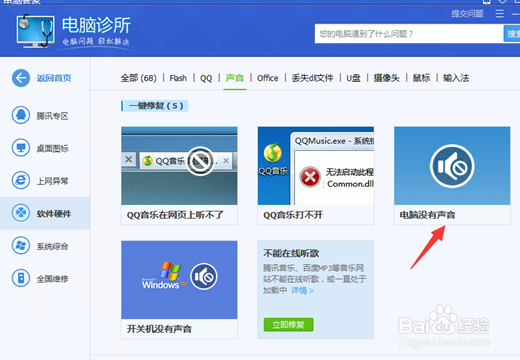Image resolution: width=520 pixels, height=360 pixels.
Task: Open the 上网异常 browser icon
Action: pyautogui.click(x=21, y=180)
